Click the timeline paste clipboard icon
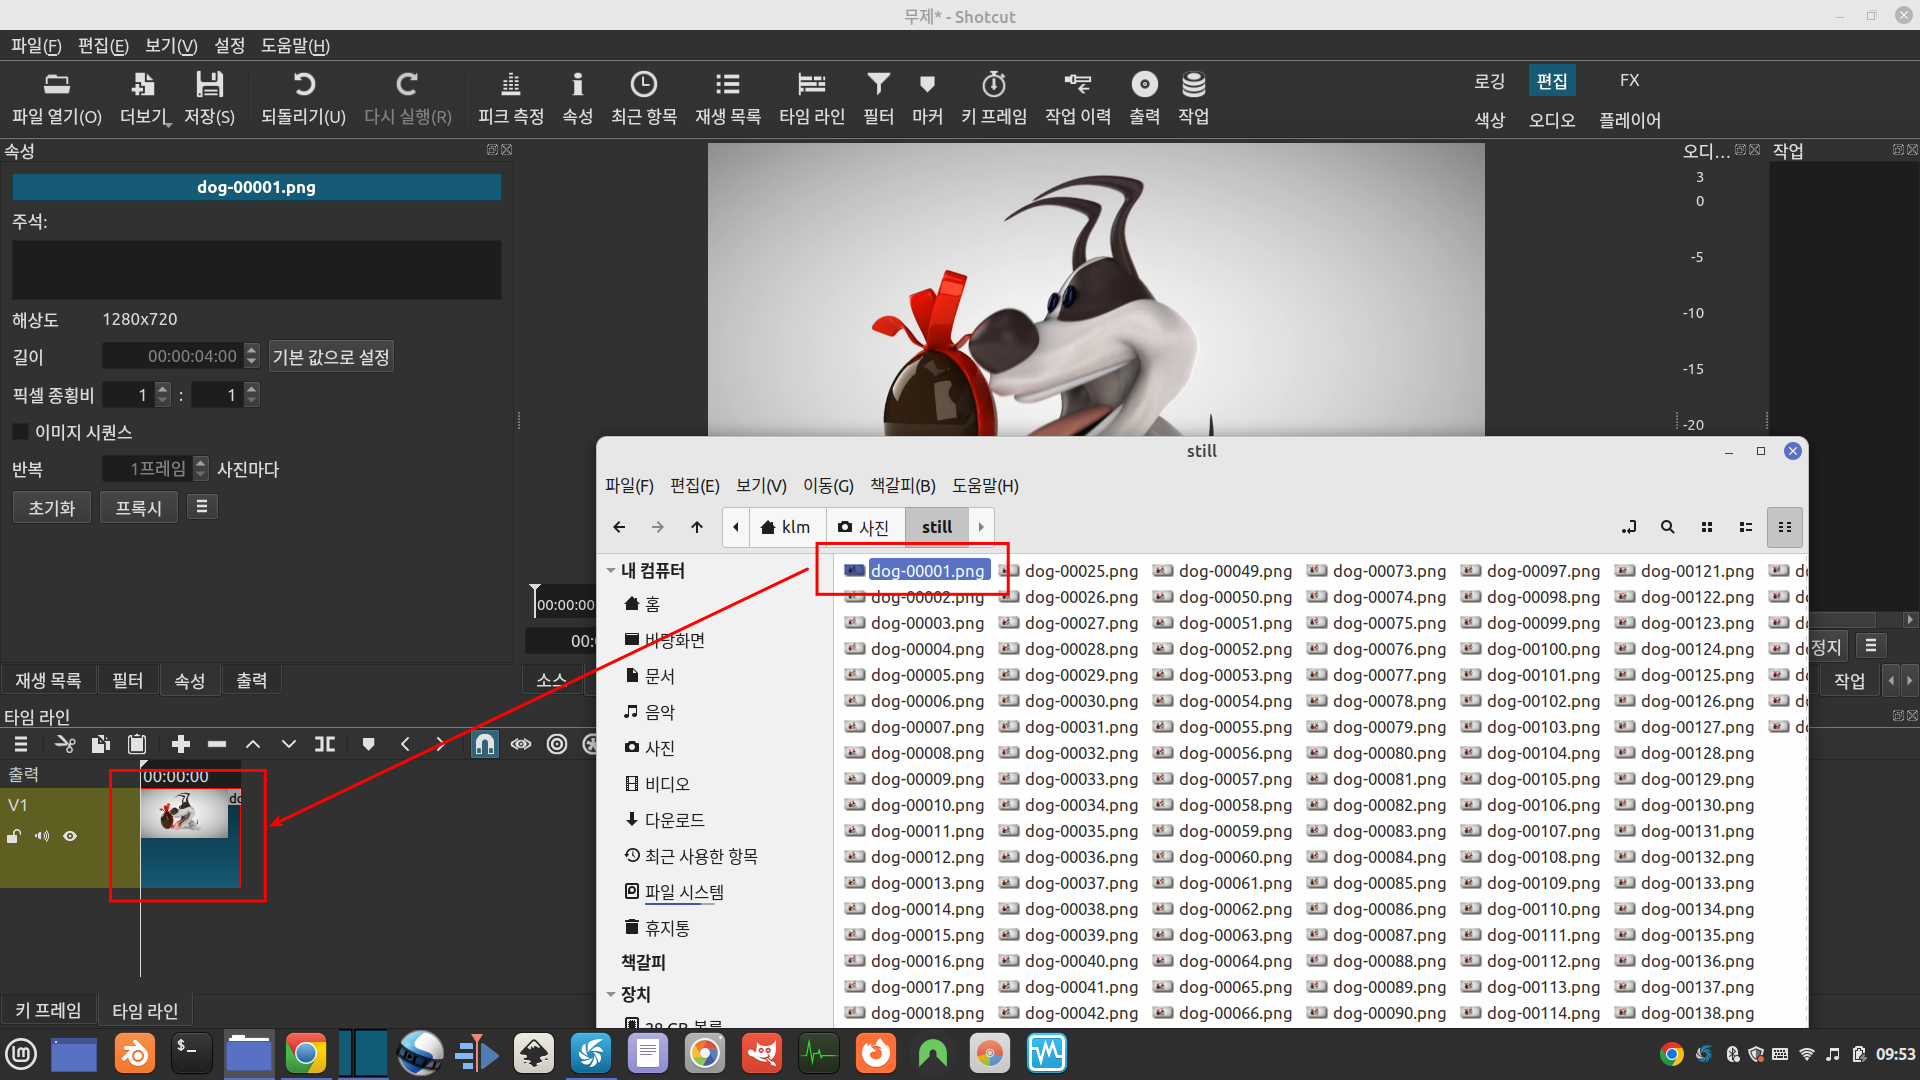1920x1080 pixels. point(137,744)
